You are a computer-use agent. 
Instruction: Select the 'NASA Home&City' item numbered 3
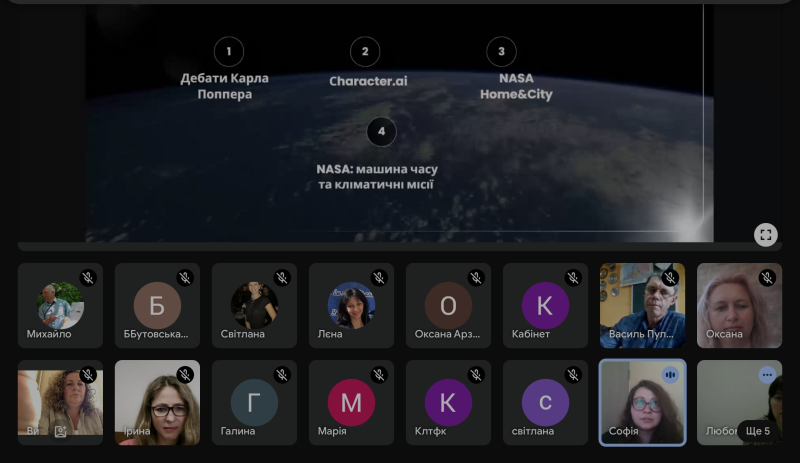pyautogui.click(x=515, y=87)
